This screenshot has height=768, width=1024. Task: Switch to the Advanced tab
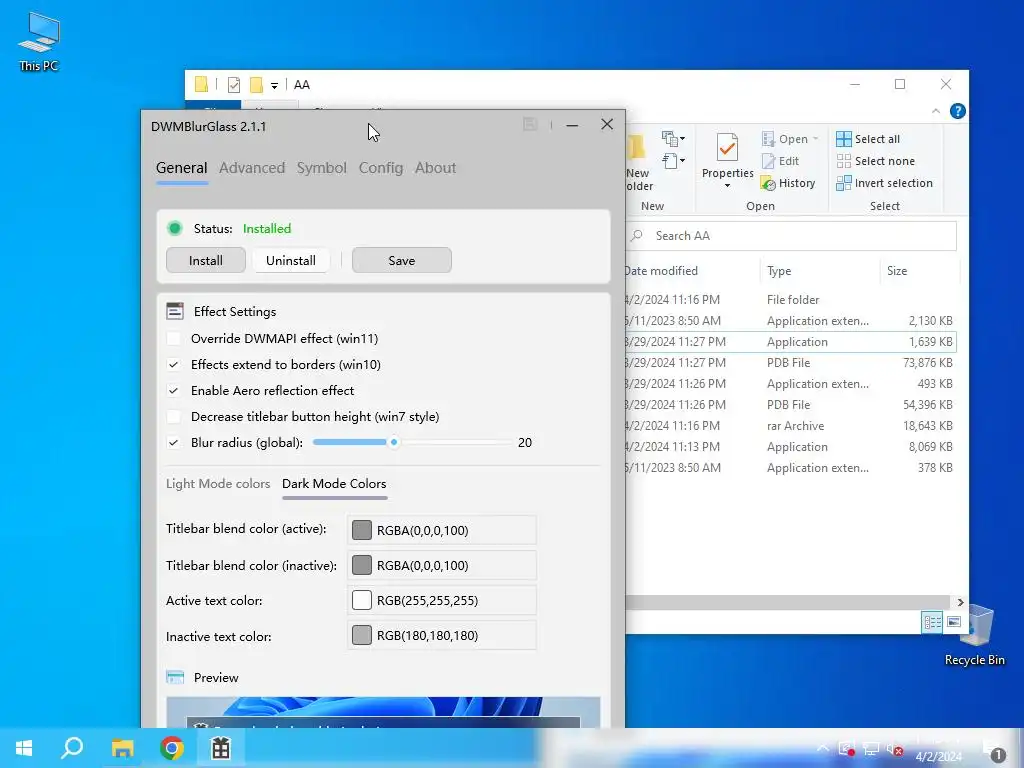pos(252,168)
